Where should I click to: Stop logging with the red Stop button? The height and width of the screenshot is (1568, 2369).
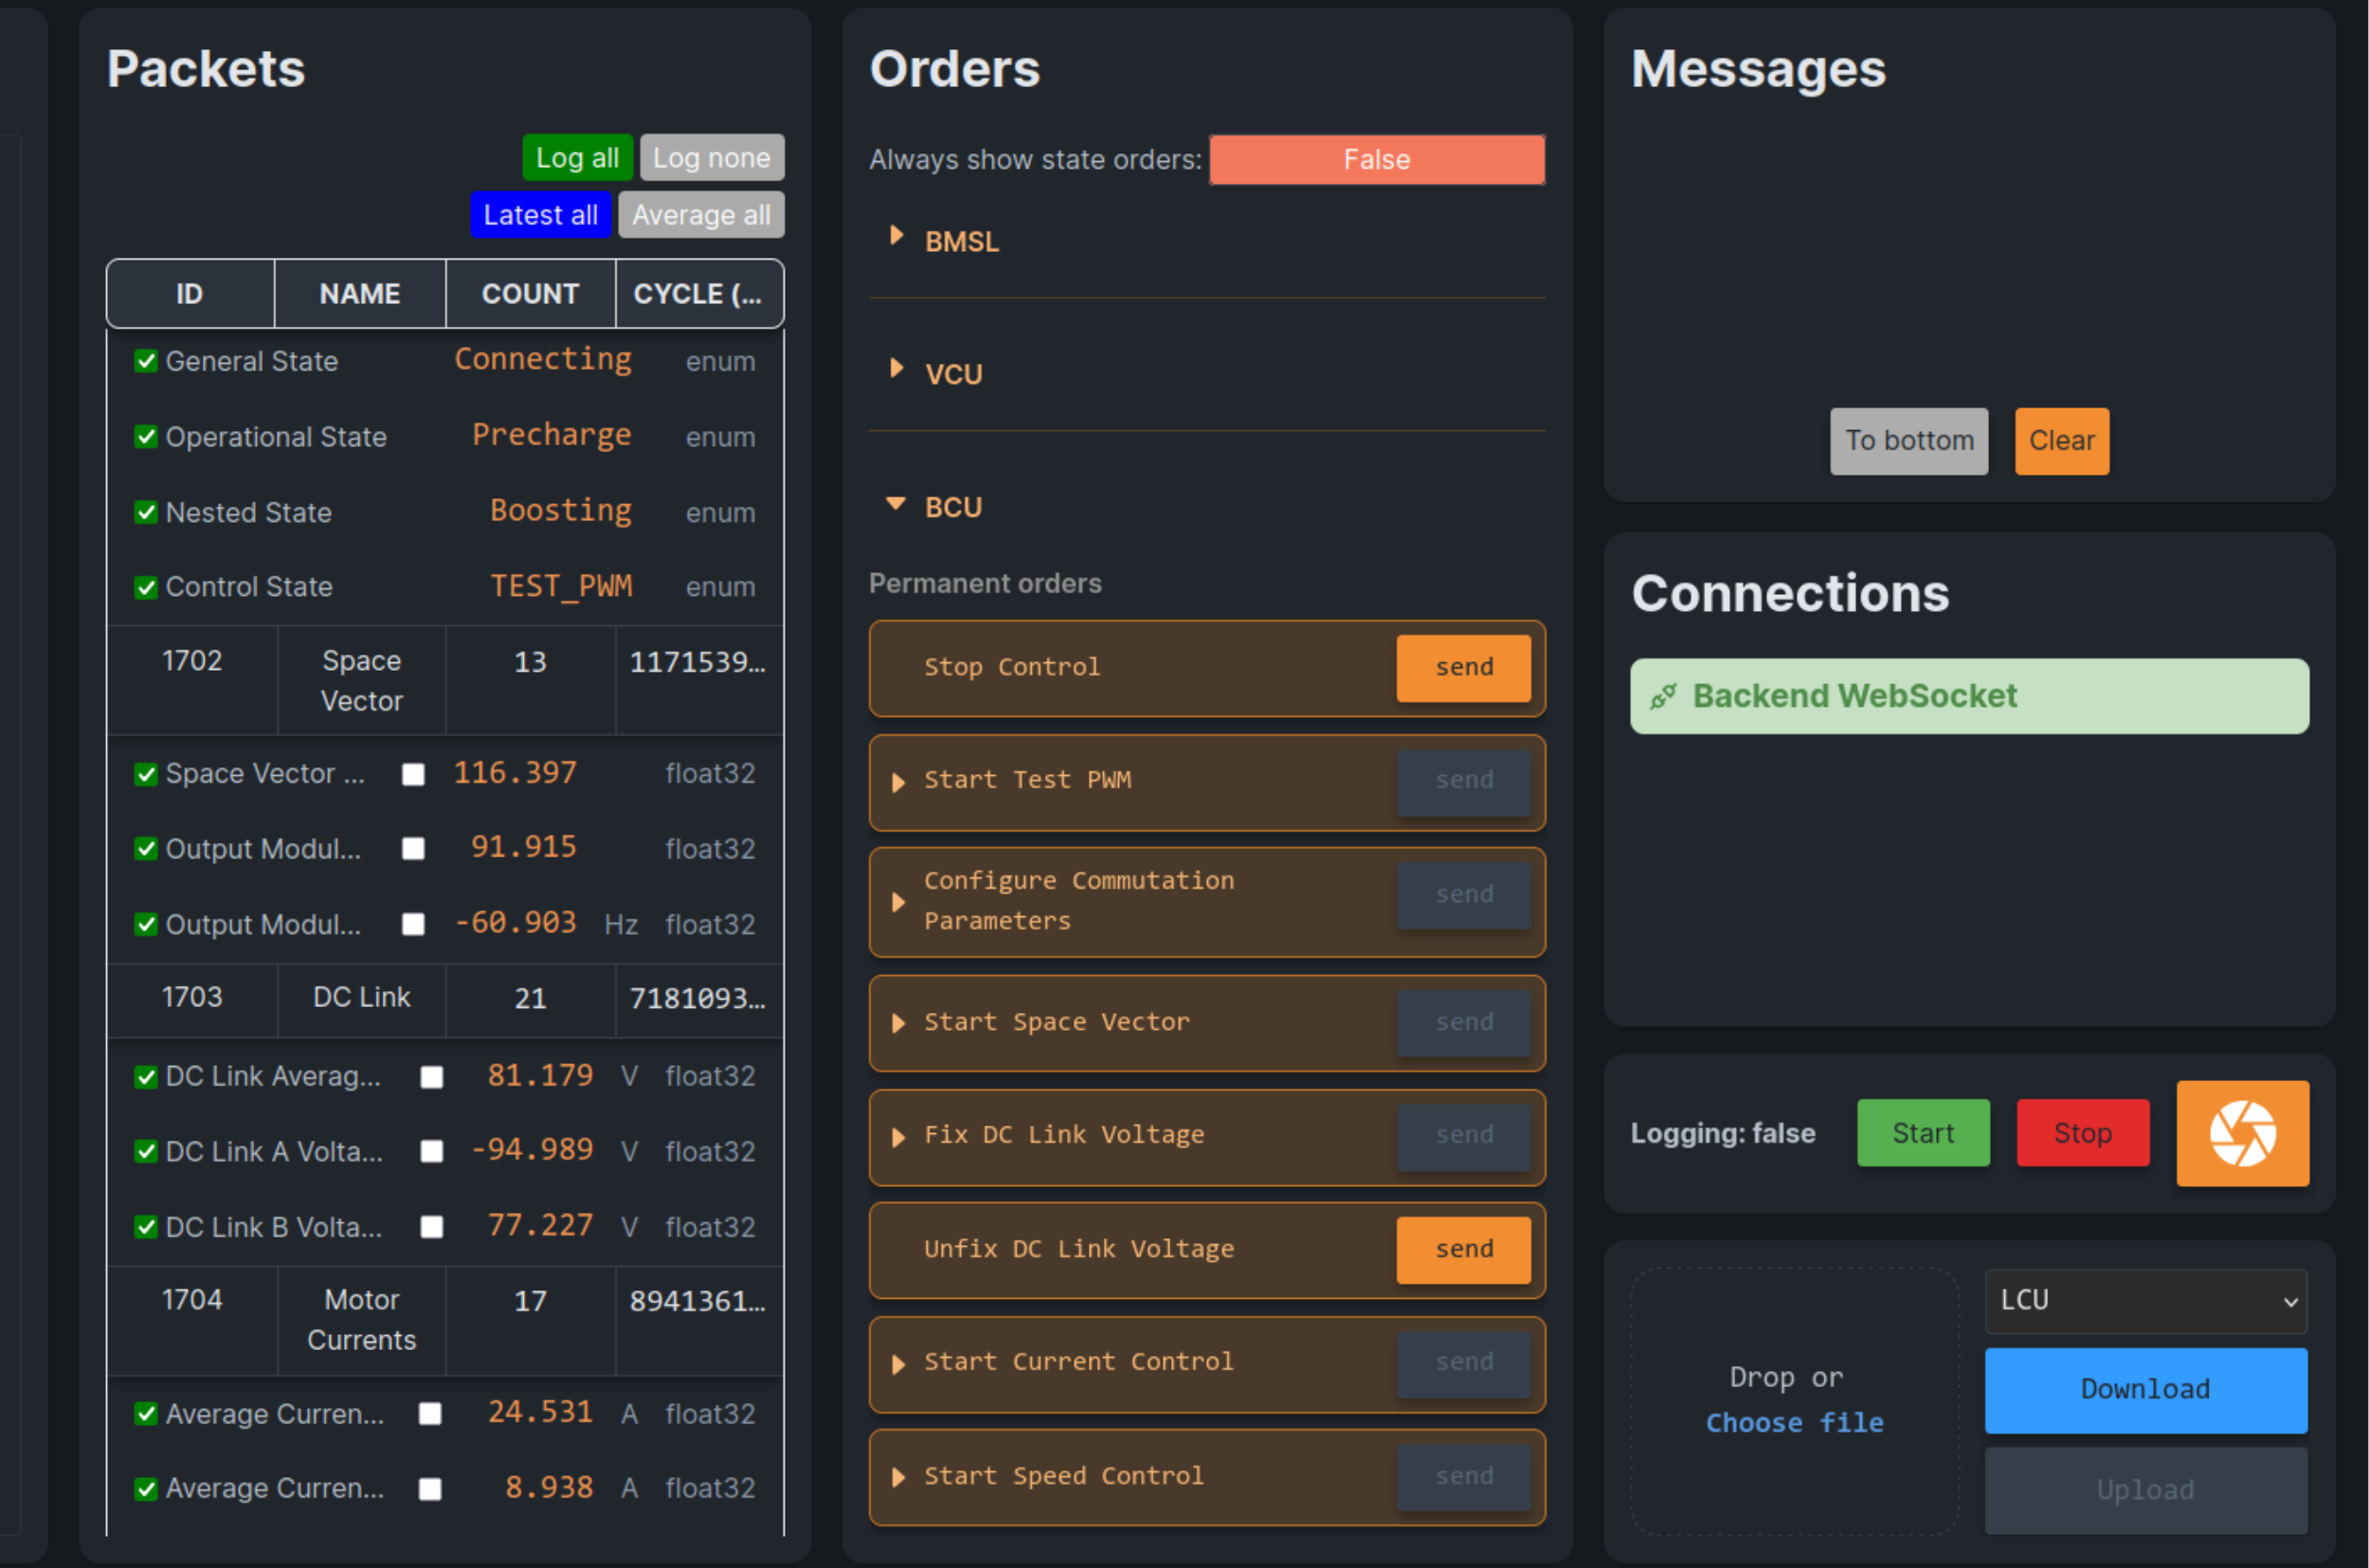(x=2082, y=1133)
